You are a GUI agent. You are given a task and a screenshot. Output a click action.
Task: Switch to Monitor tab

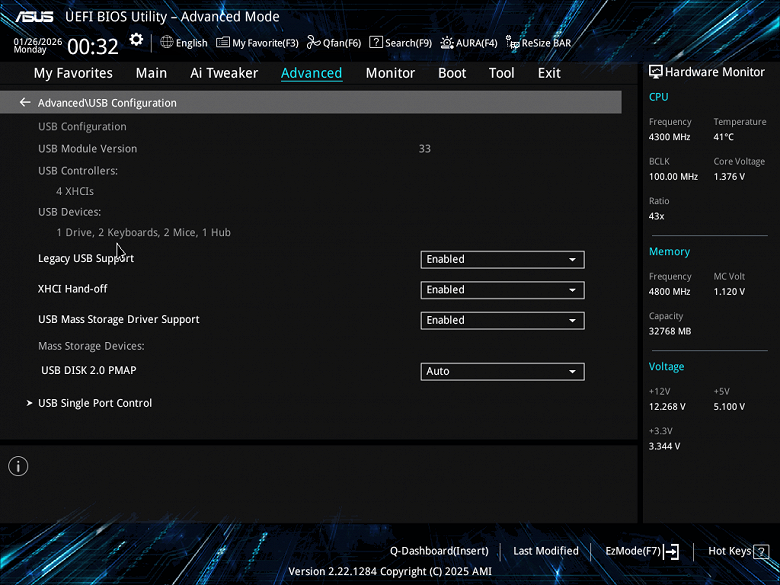tap(390, 73)
